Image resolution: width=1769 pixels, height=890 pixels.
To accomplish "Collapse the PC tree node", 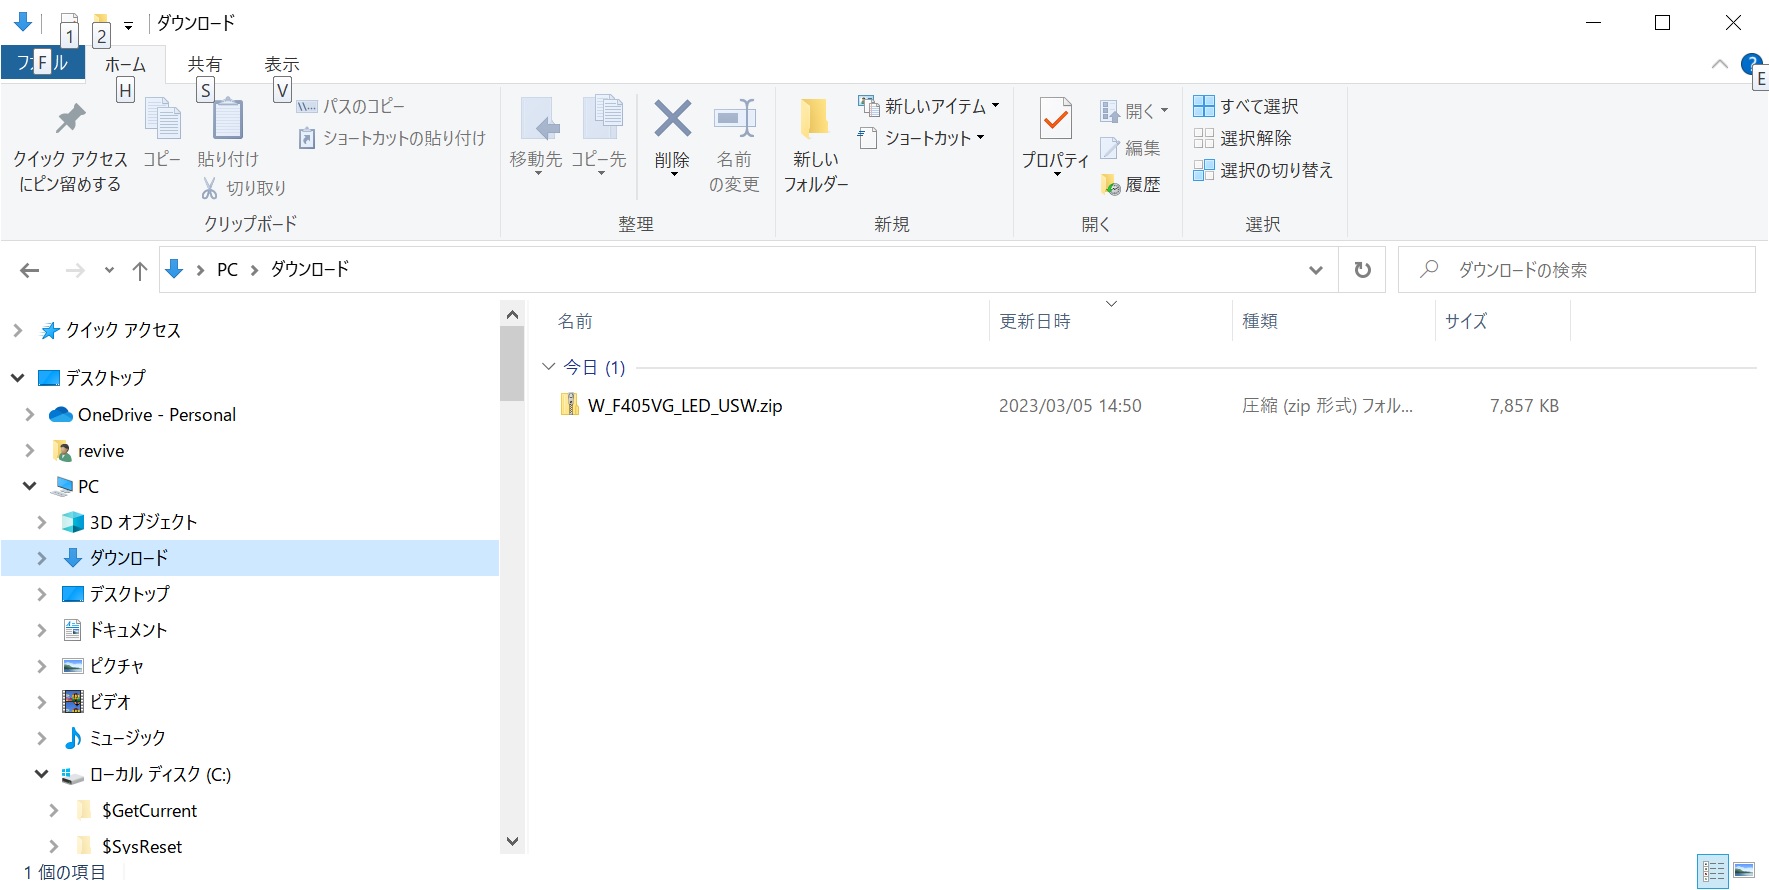I will point(30,486).
